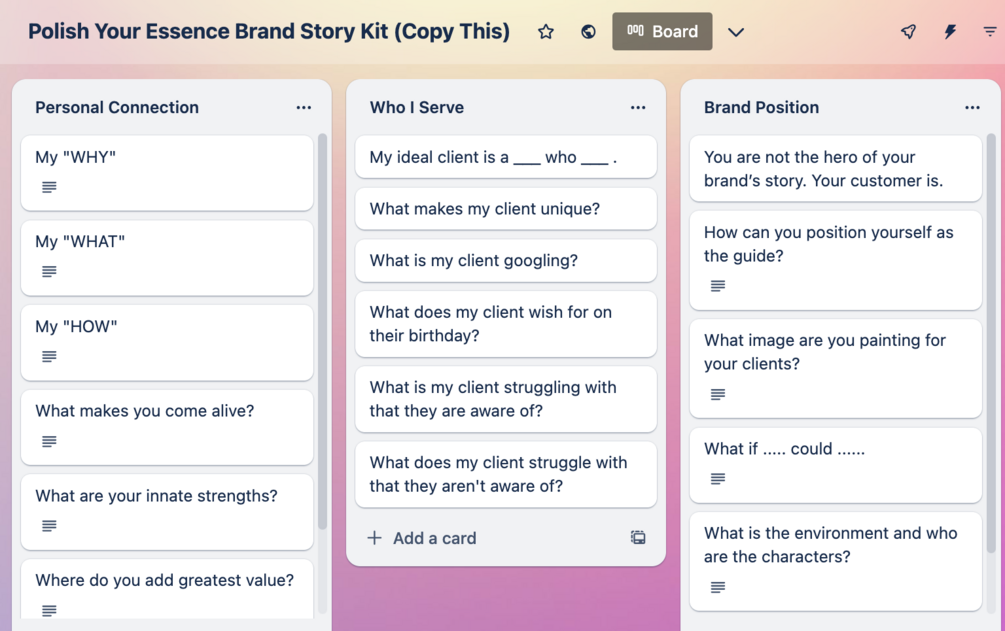The height and width of the screenshot is (631, 1005).
Task: Open the Power-Ups rocket icon
Action: coord(908,32)
